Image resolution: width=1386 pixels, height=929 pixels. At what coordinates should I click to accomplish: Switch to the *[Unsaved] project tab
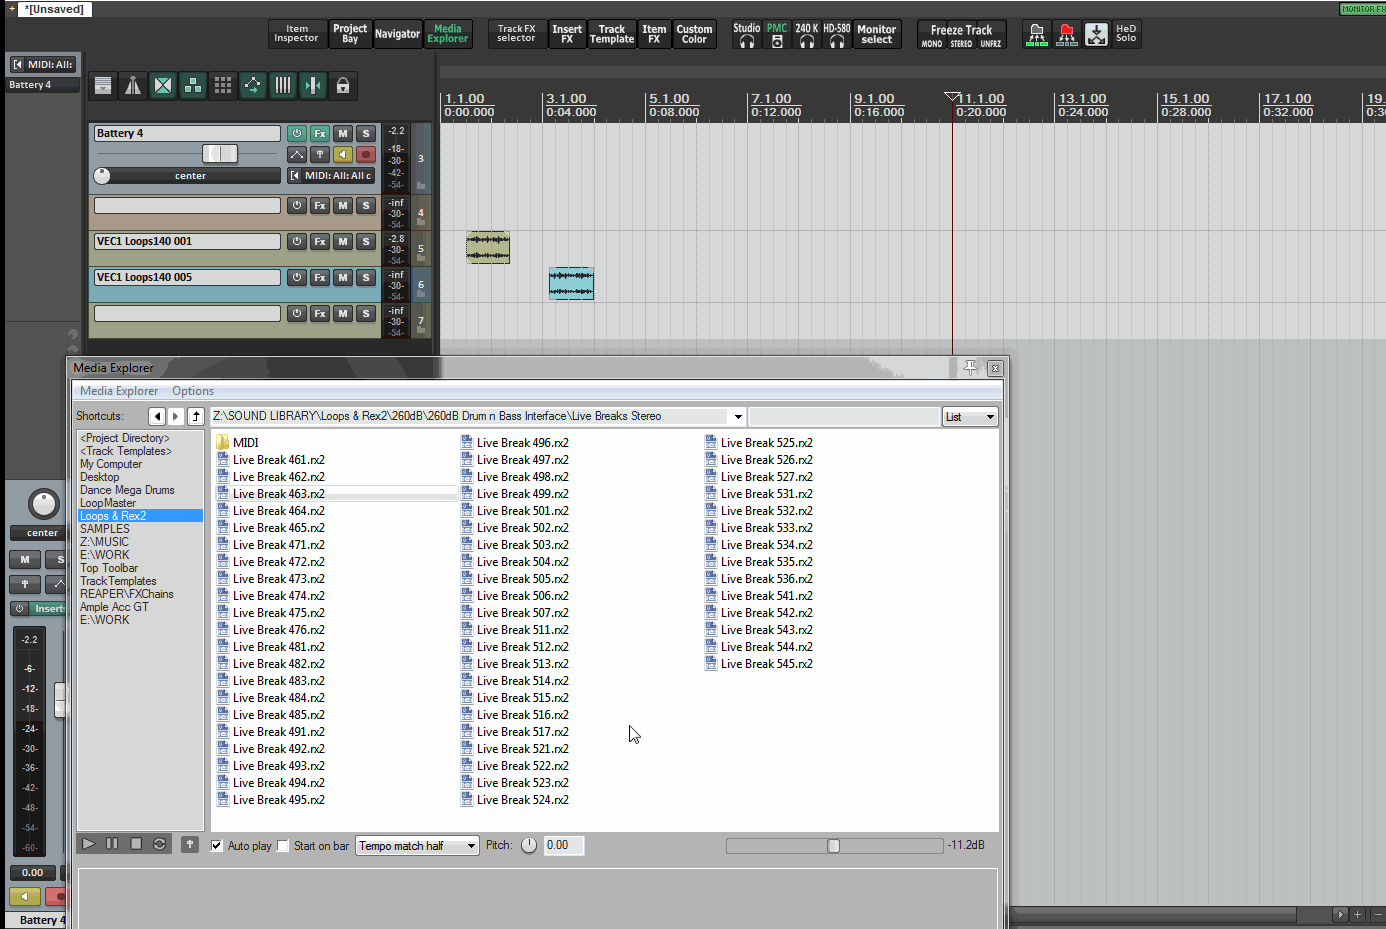pos(54,9)
